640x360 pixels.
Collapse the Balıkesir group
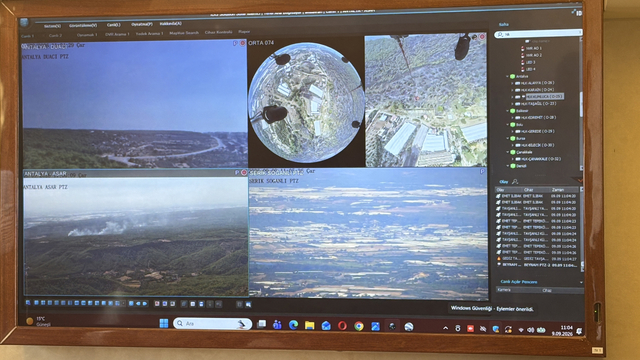click(x=508, y=111)
